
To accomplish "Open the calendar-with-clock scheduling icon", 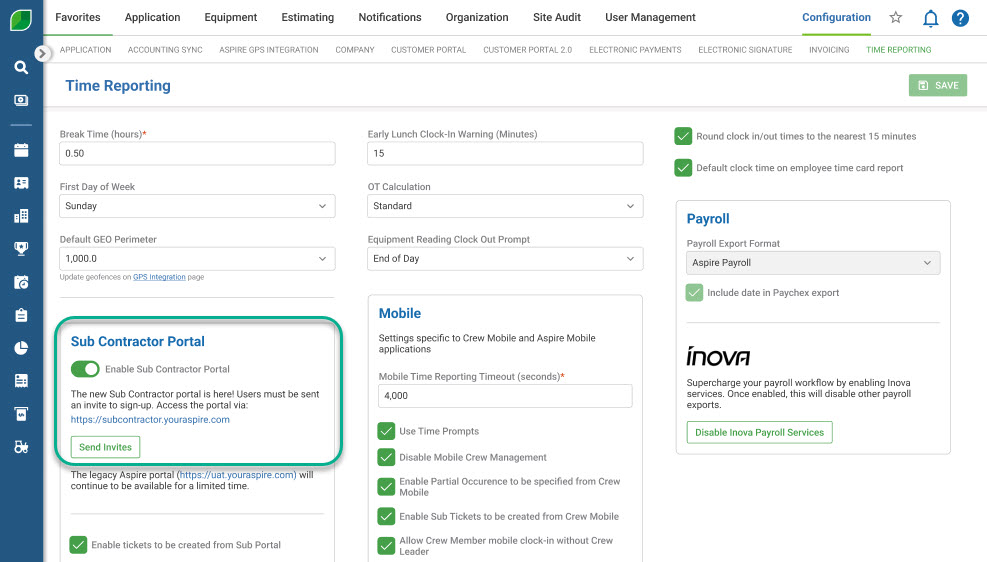I will pos(21,282).
